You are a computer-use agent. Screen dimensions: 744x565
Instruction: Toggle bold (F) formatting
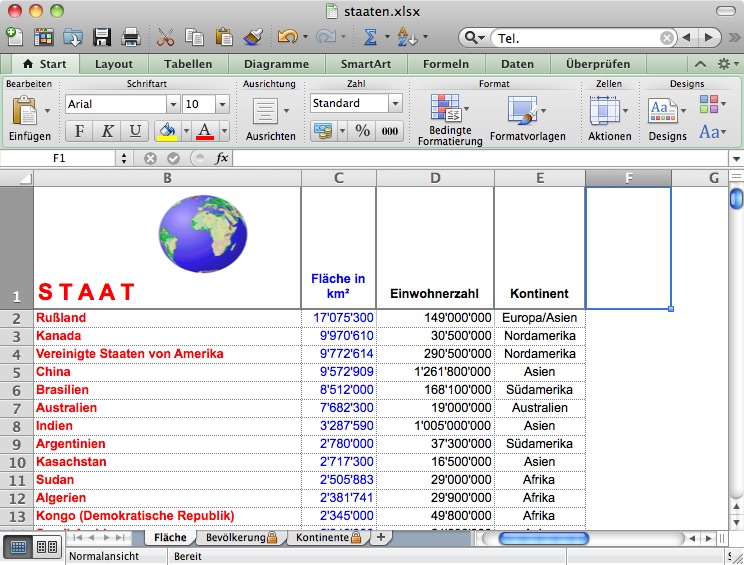79,131
